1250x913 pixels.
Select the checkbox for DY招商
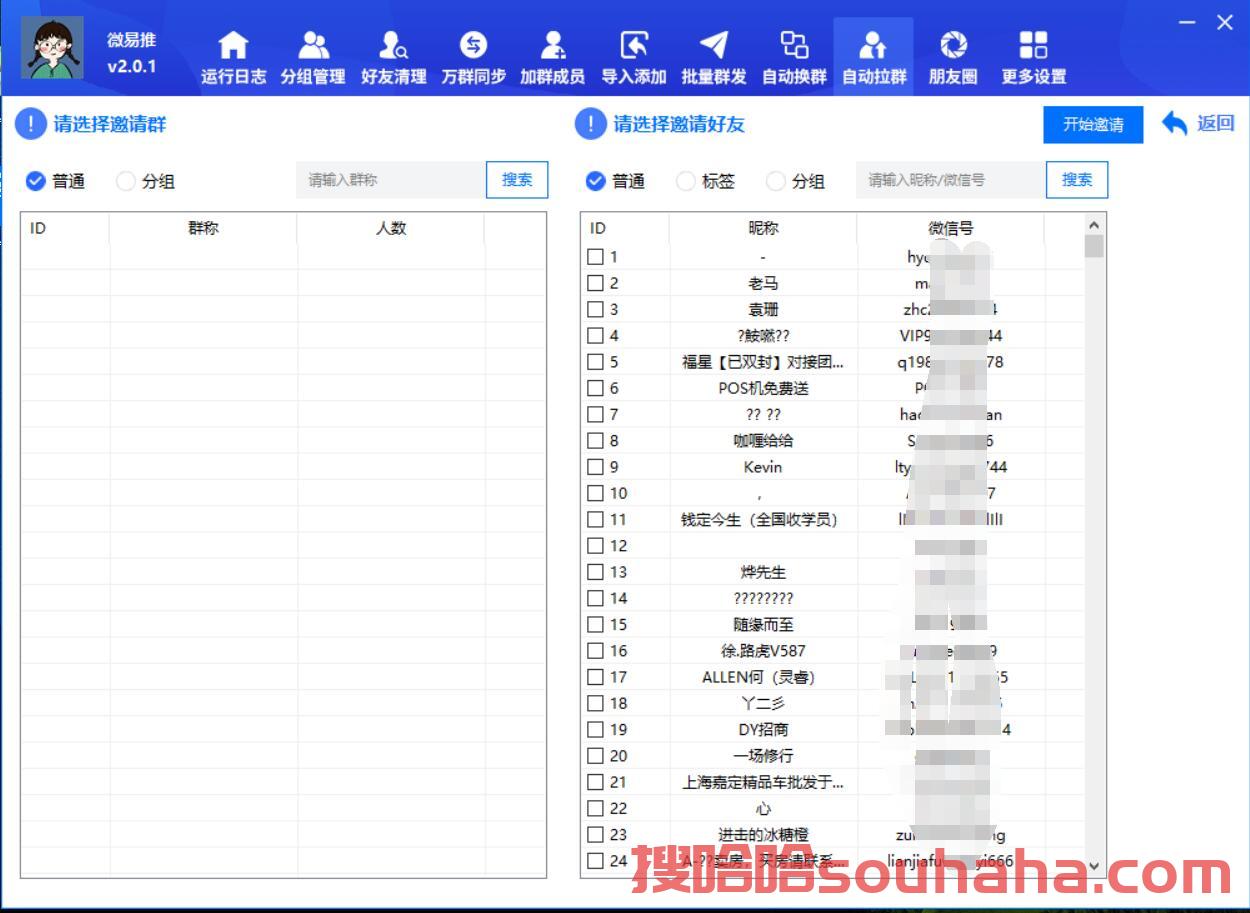pyautogui.click(x=596, y=730)
